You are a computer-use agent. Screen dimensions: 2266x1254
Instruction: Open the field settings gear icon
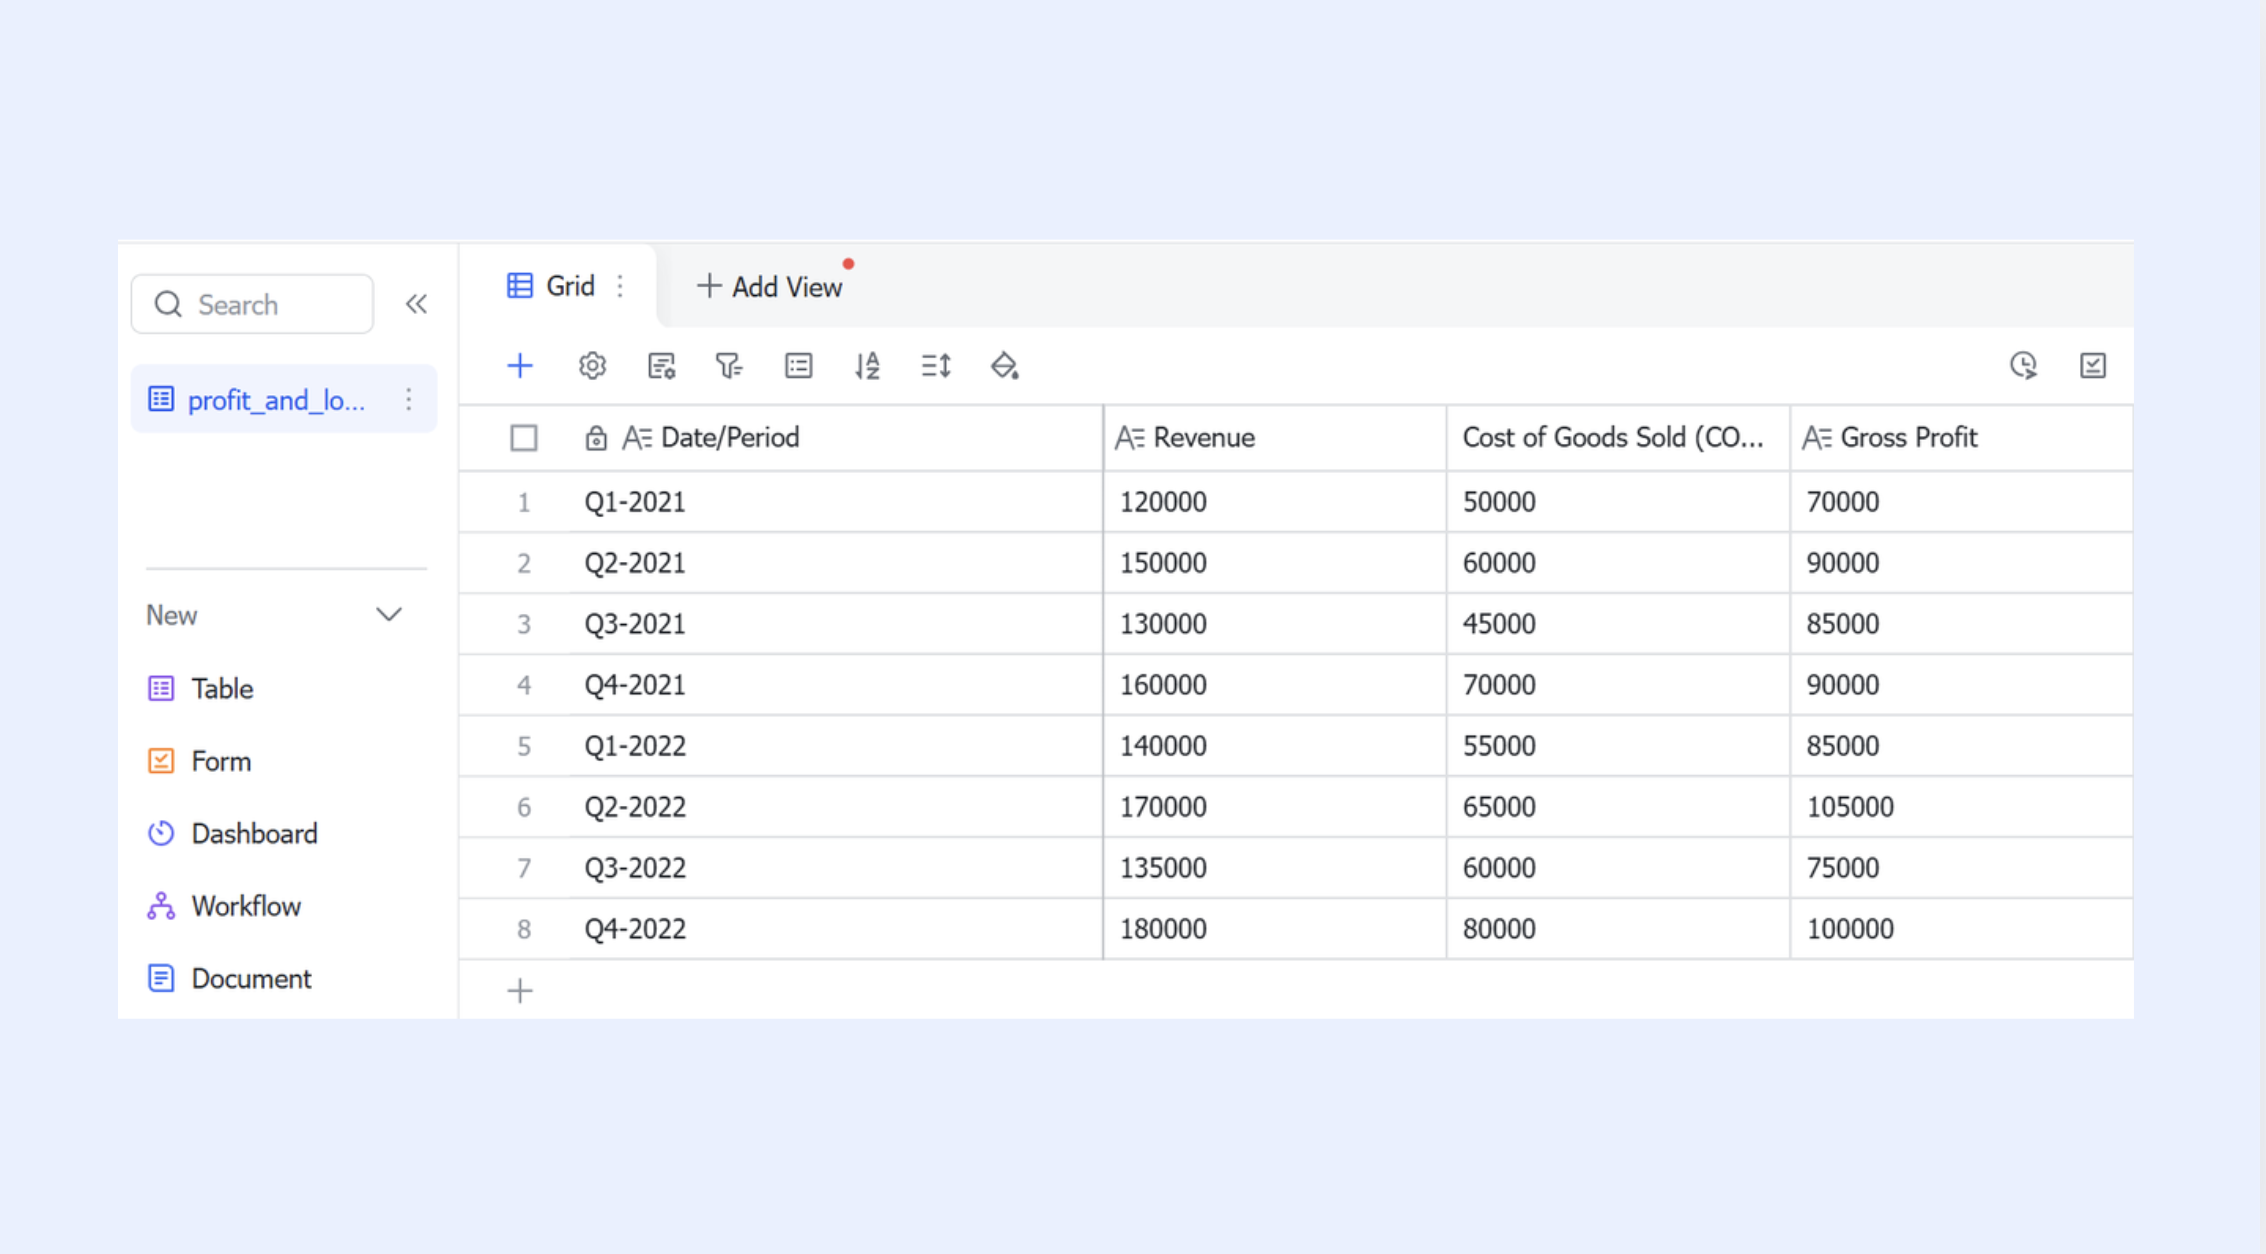592,366
